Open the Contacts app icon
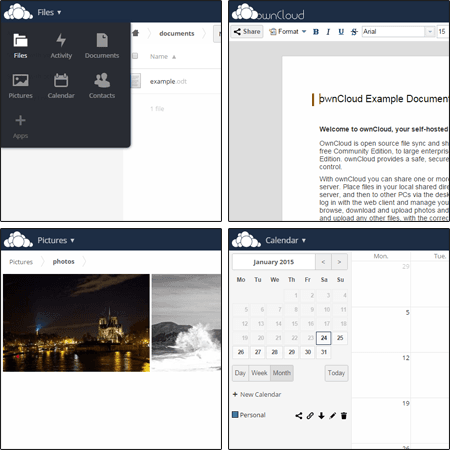The image size is (450, 450). (102, 86)
